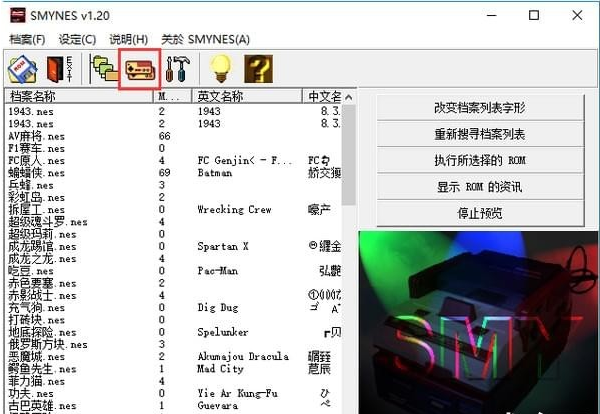Select FC原人.nes in the list
Image resolution: width=600 pixels, height=414 pixels.
click(x=36, y=161)
